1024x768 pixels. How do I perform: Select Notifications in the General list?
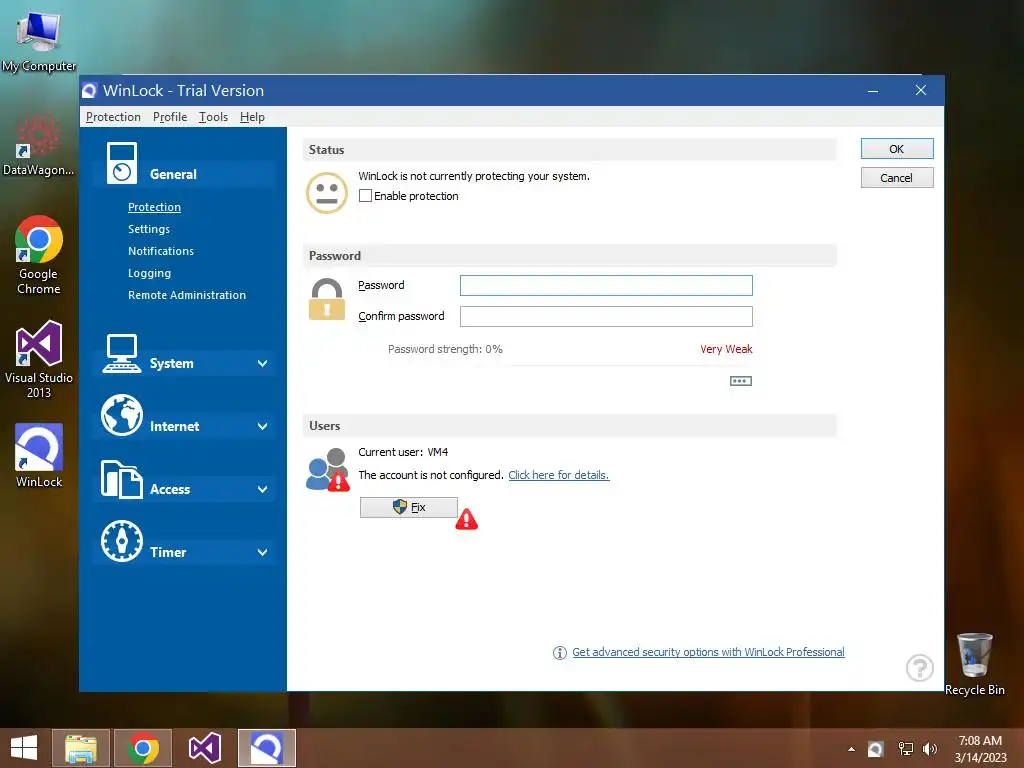tap(161, 251)
